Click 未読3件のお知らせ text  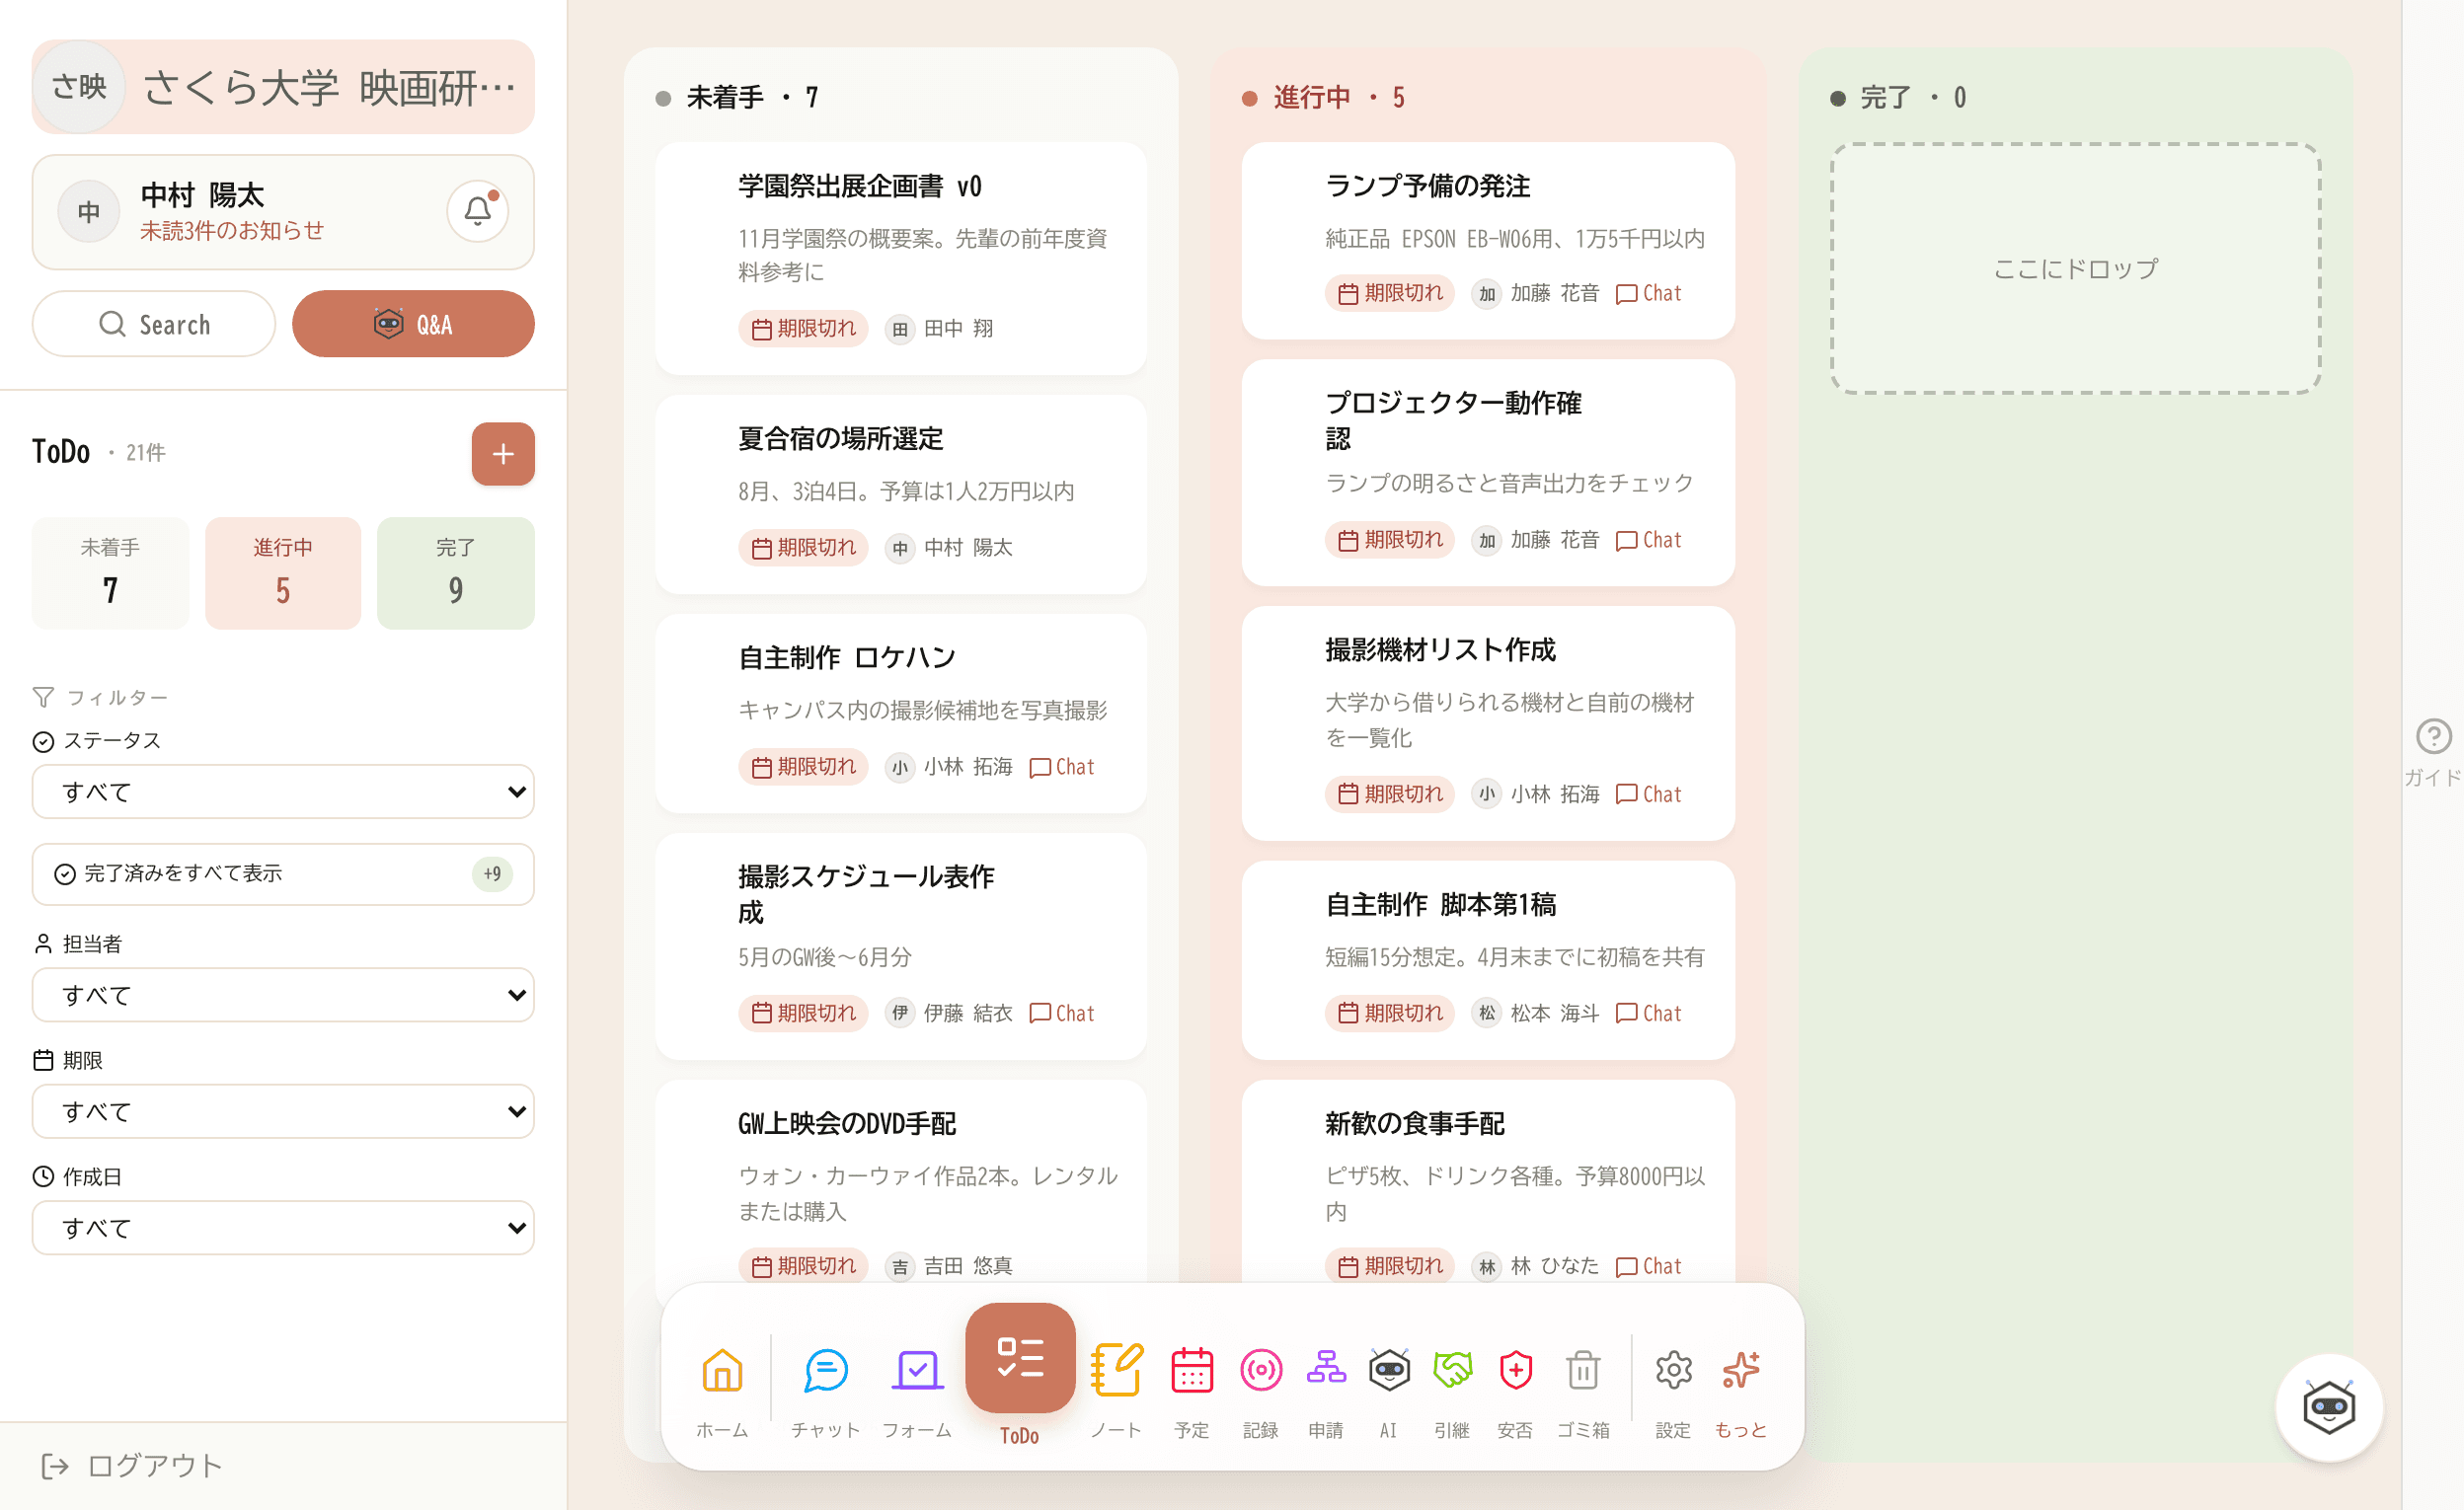point(232,231)
